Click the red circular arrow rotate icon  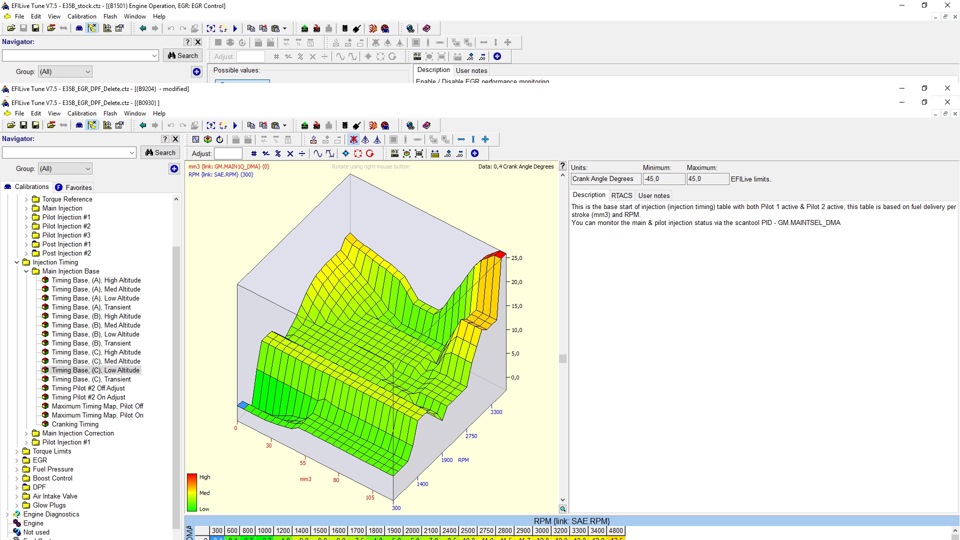[370, 154]
